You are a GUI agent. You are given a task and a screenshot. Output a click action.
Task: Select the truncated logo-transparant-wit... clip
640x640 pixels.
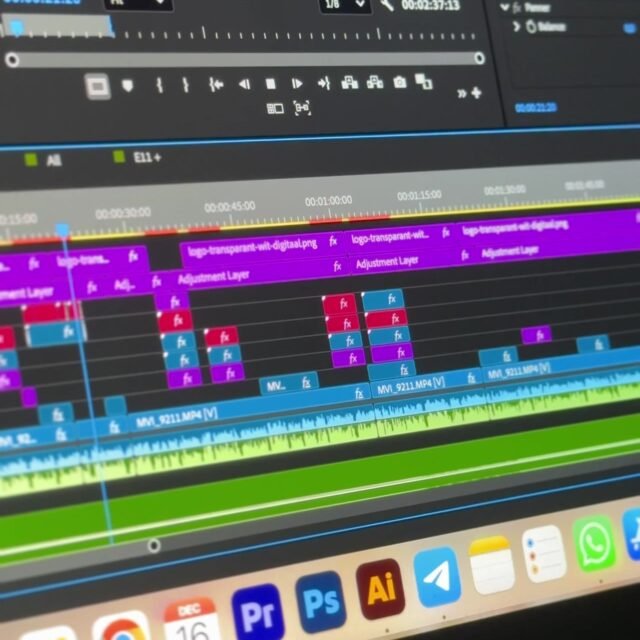401,238
